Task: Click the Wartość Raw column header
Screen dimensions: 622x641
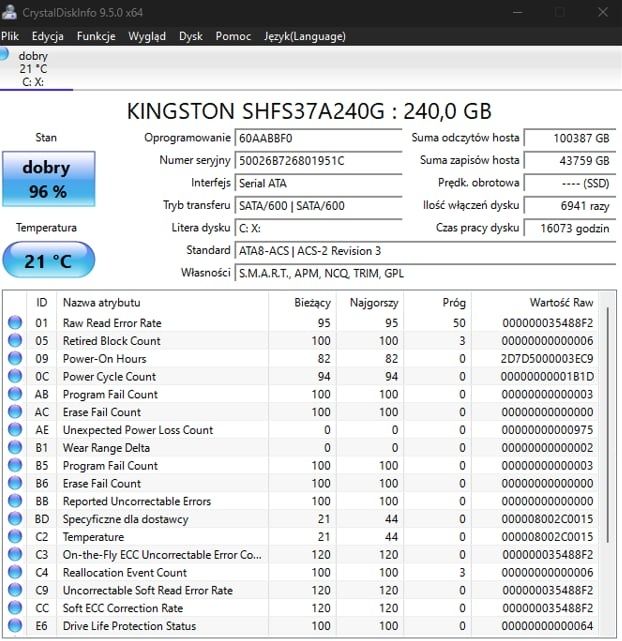Action: point(535,303)
